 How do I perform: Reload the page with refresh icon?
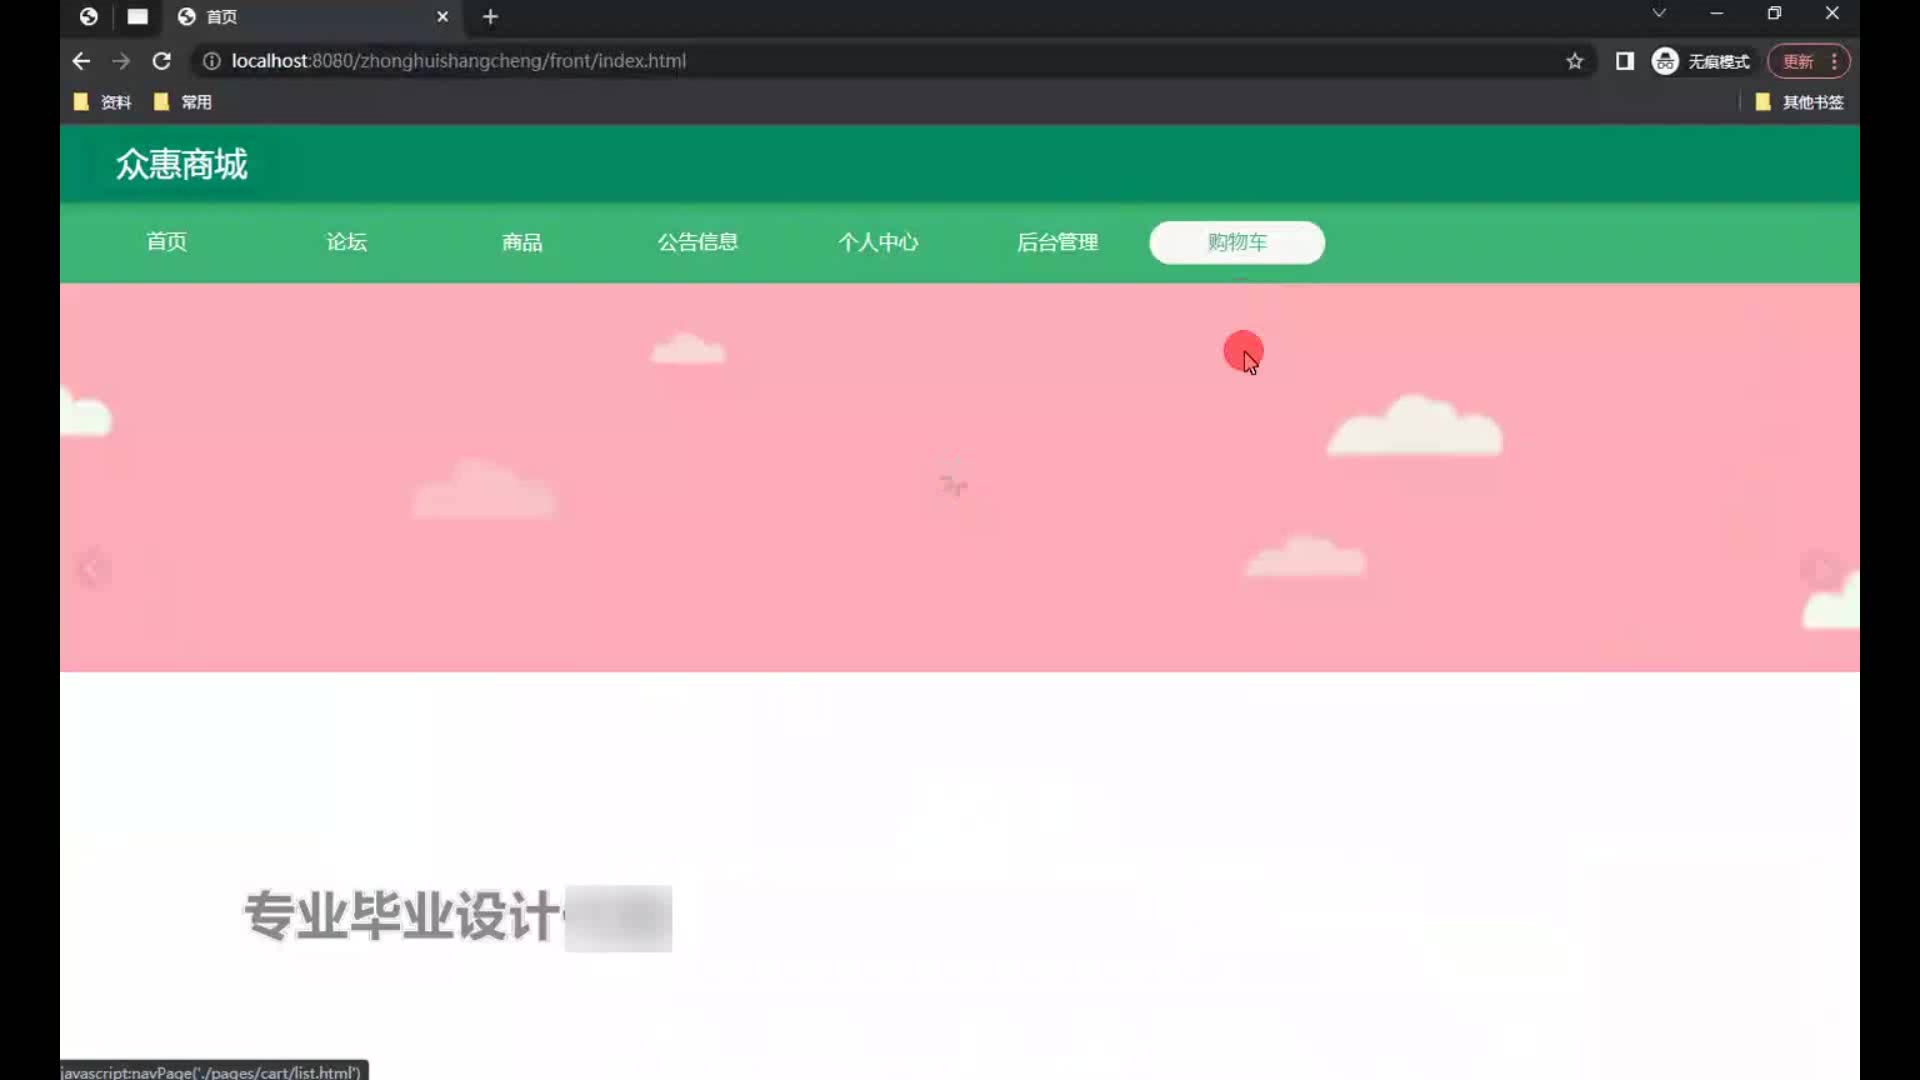[x=161, y=61]
